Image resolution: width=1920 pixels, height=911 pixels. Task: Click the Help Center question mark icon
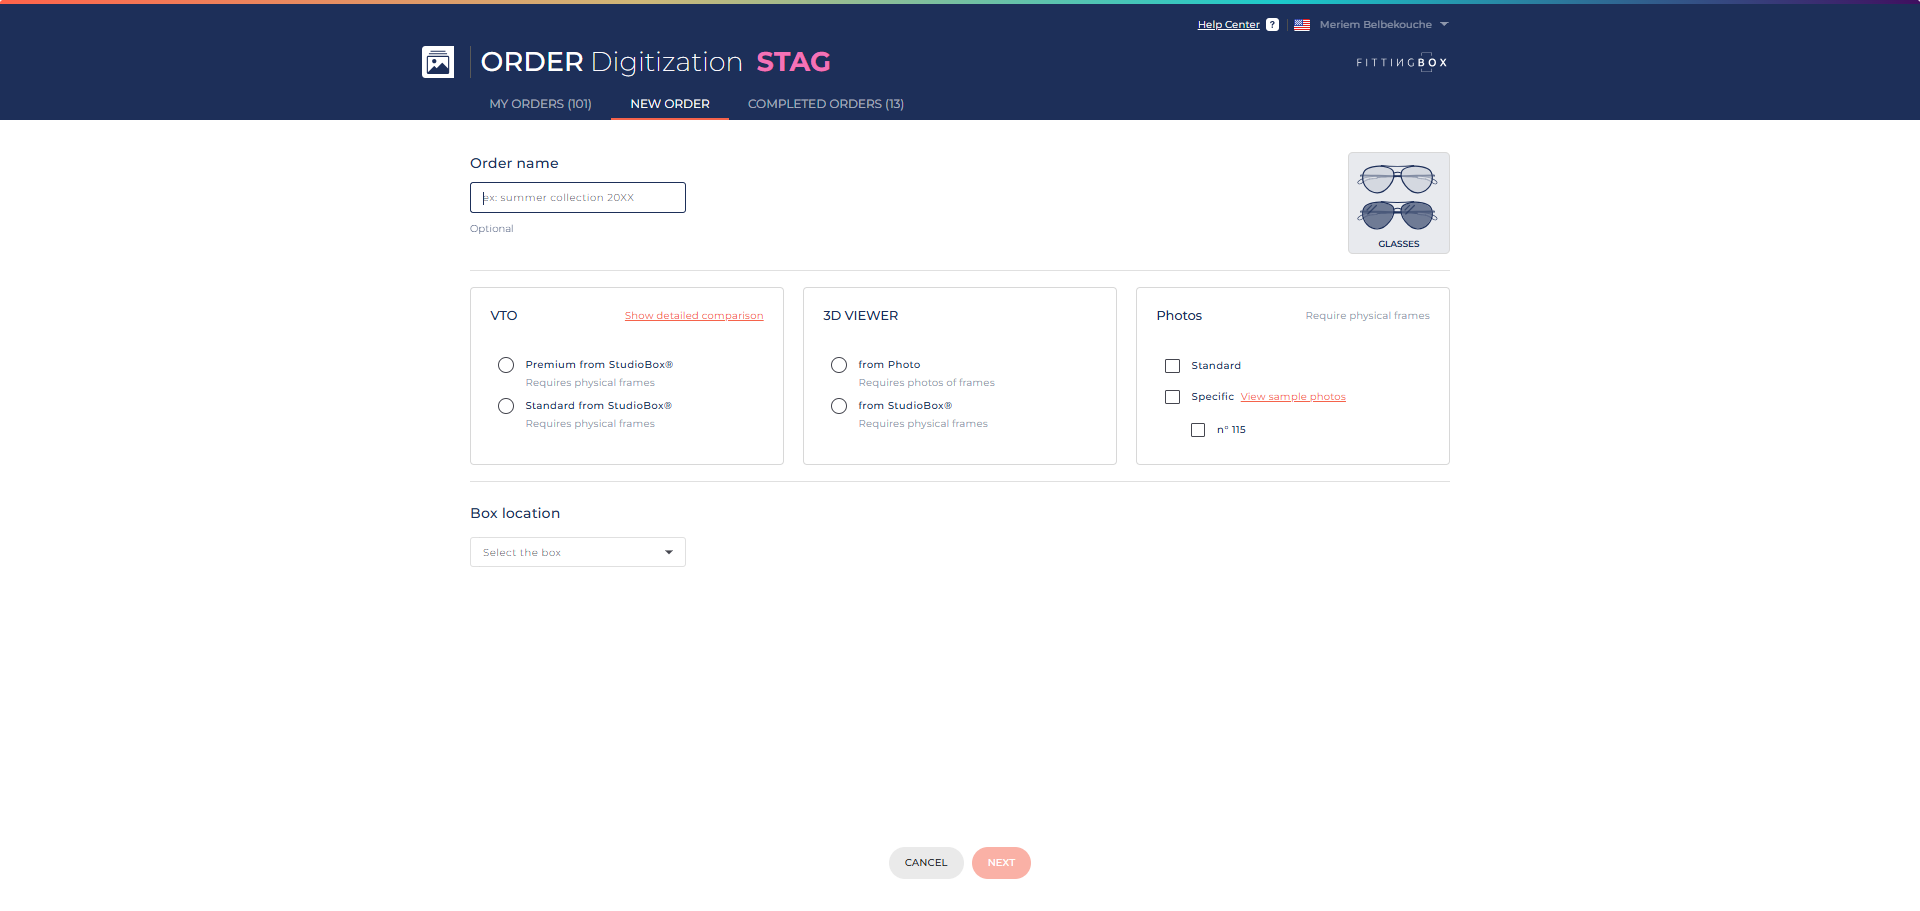pyautogui.click(x=1272, y=25)
